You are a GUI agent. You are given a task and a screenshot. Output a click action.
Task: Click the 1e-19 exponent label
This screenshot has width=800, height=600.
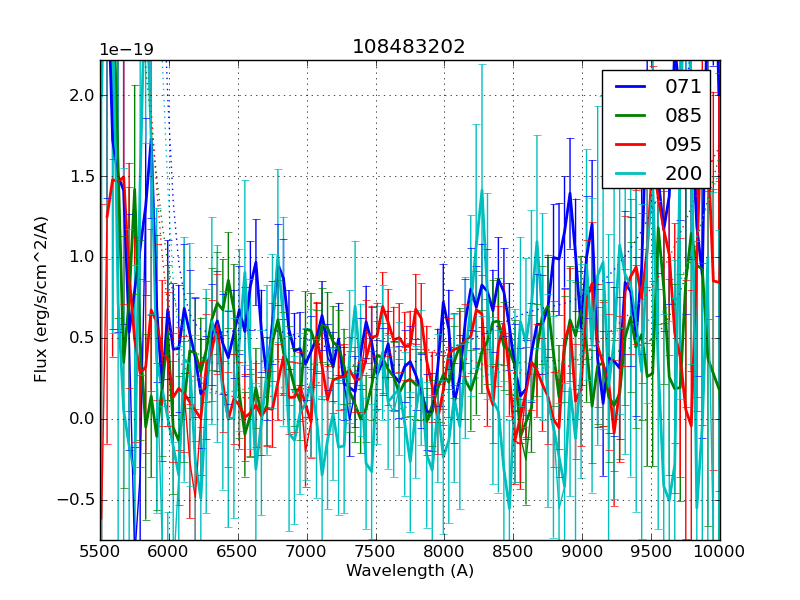pyautogui.click(x=126, y=50)
